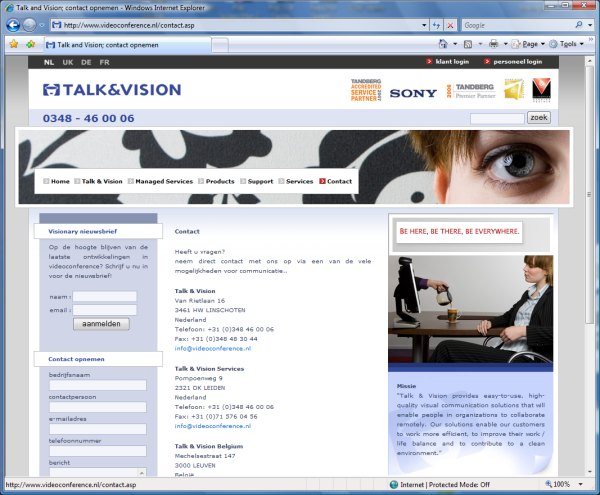The height and width of the screenshot is (495, 600).
Task: Open Favorites Center star icon
Action: [14, 44]
